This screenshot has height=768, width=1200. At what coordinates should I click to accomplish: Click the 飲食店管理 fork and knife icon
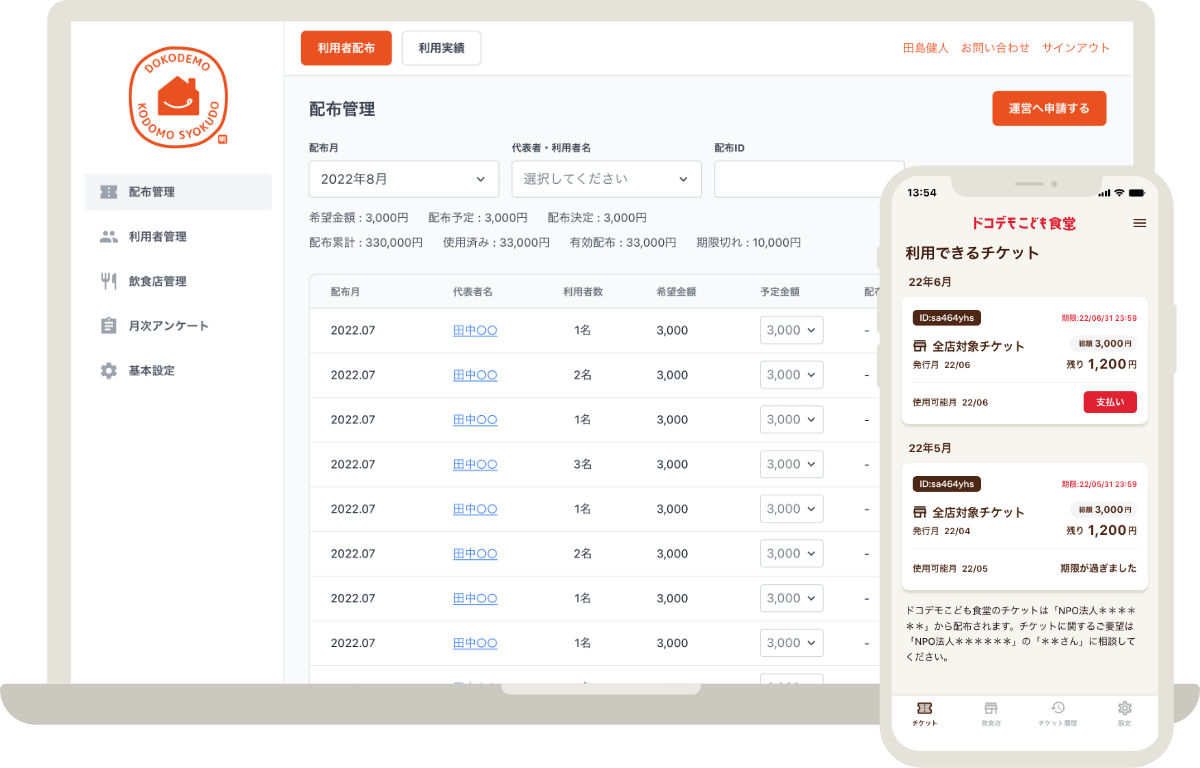tap(109, 281)
